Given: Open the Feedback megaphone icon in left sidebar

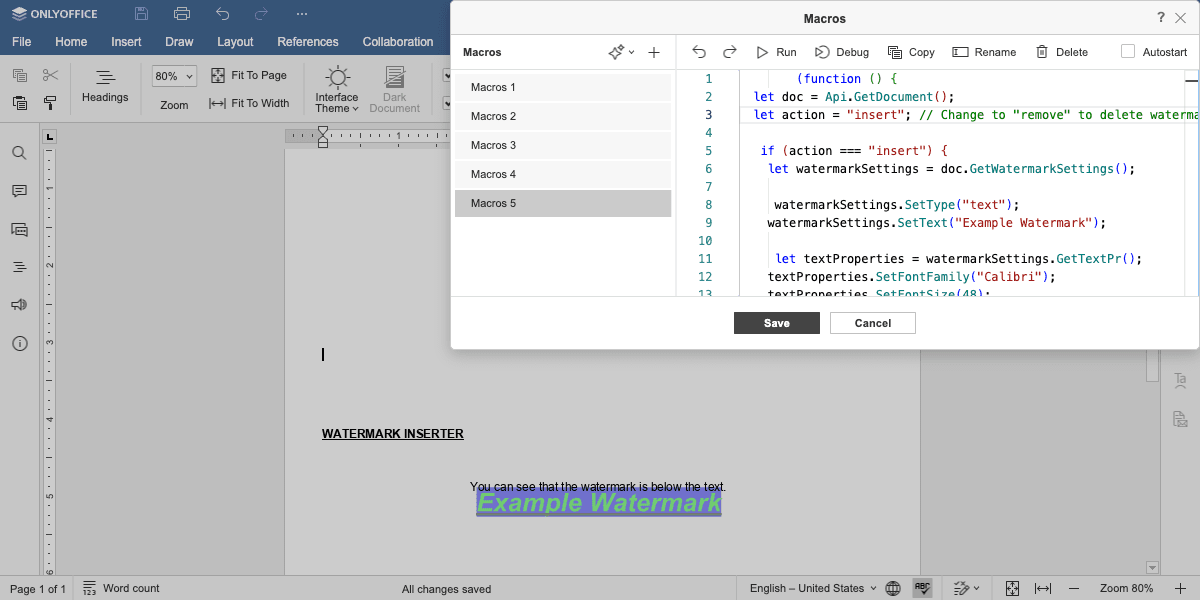Looking at the screenshot, I should coord(19,305).
